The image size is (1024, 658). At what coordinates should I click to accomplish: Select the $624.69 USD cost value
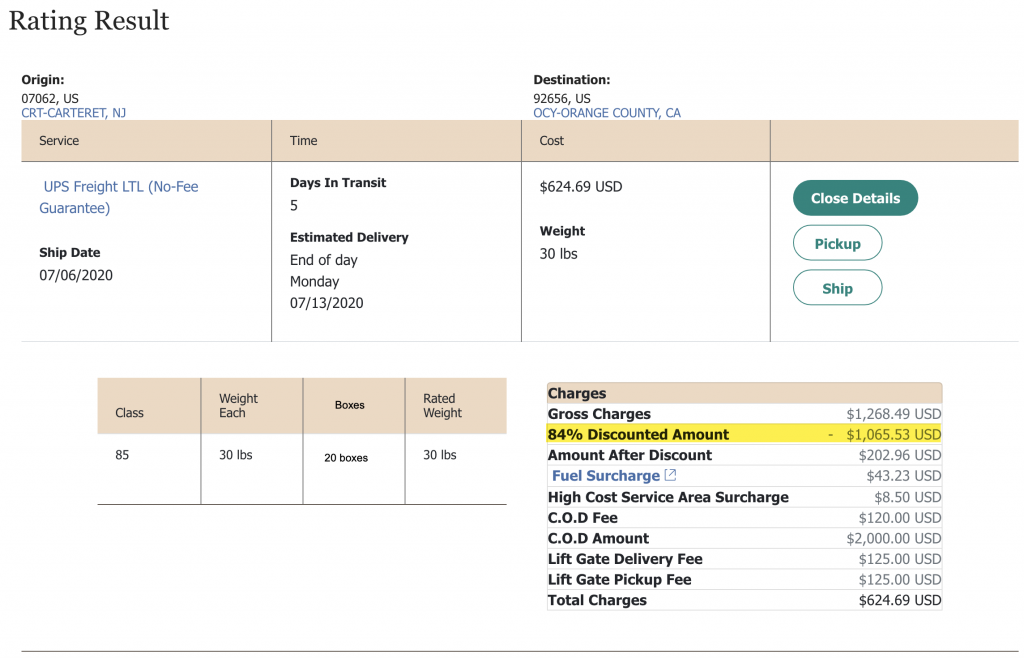point(581,187)
